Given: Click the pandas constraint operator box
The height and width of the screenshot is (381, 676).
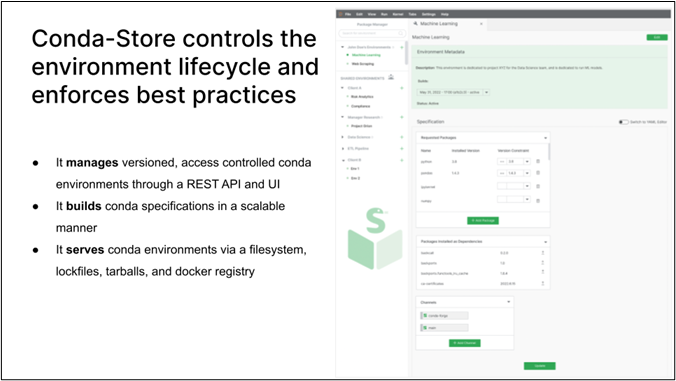Looking at the screenshot, I should pos(502,173).
